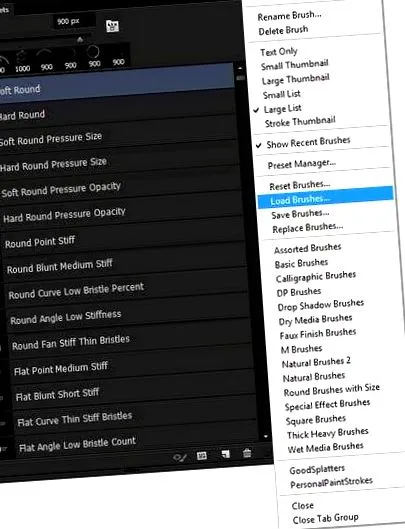The width and height of the screenshot is (405, 529).
Task: Click the brush list scroll down arrow
Action: coord(266,437)
